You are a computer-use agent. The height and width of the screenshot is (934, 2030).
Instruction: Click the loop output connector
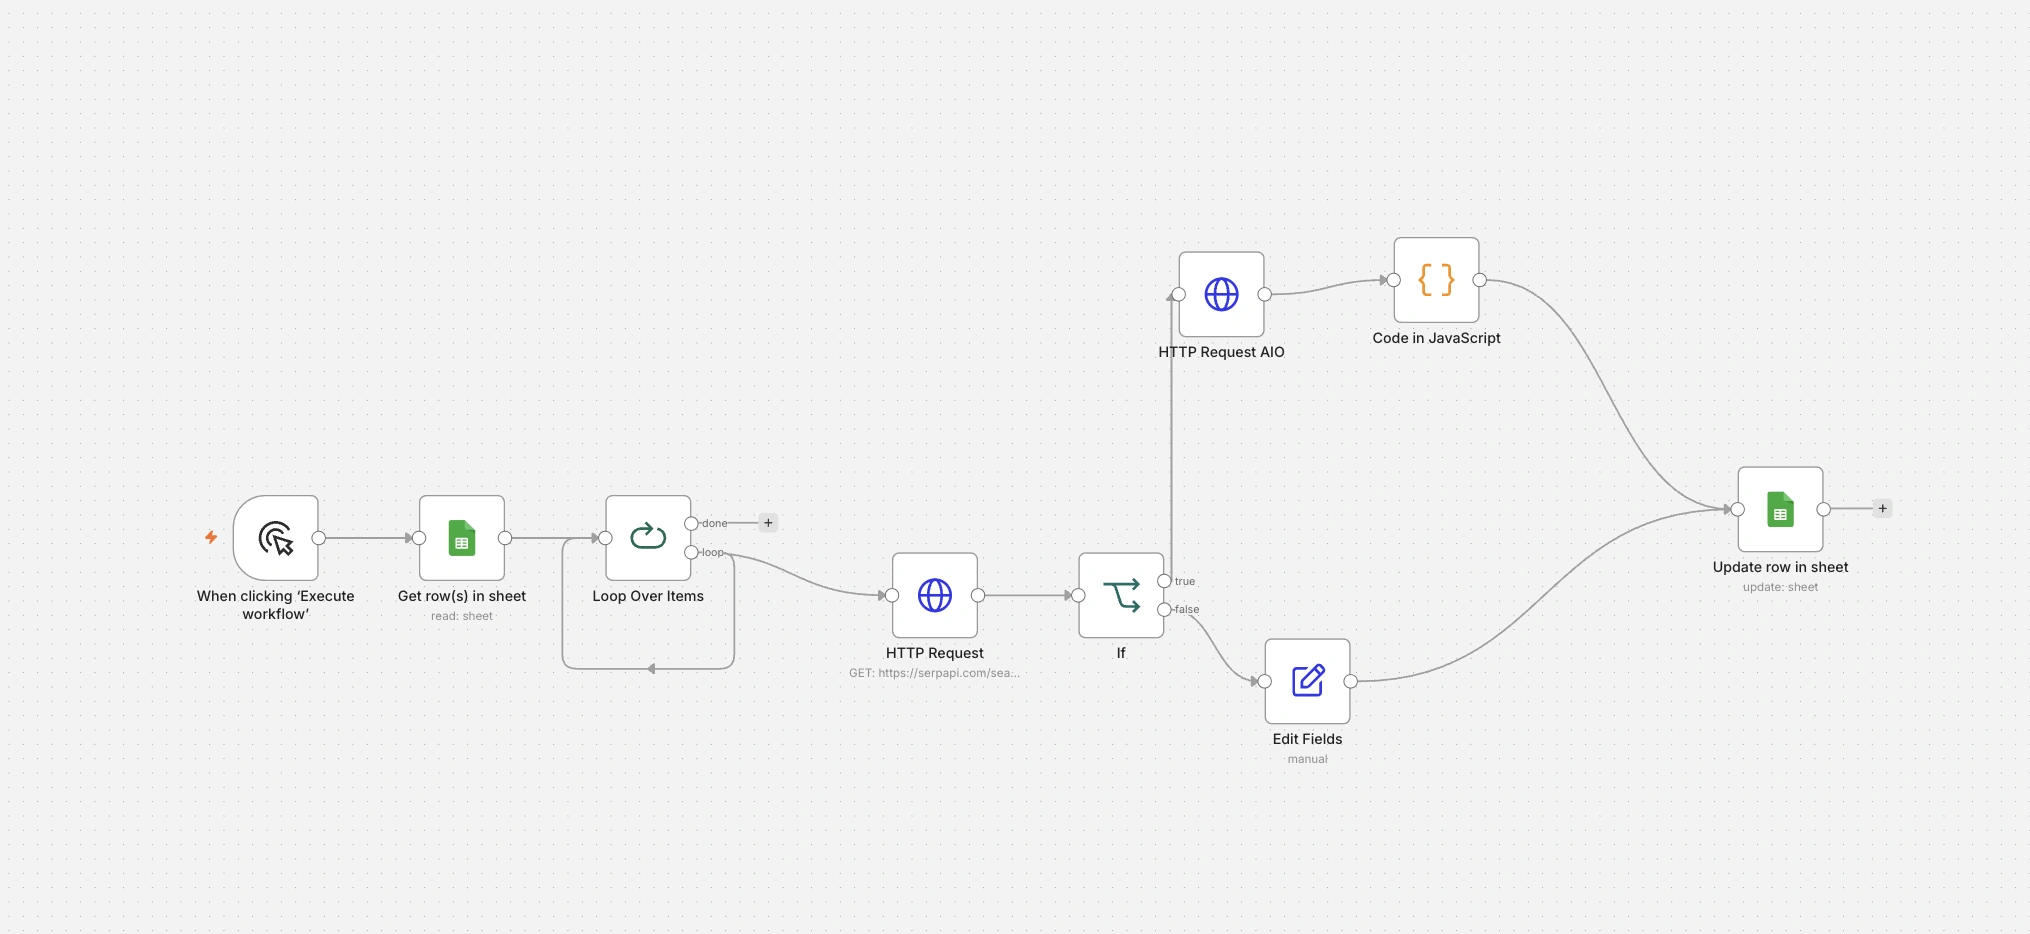pyautogui.click(x=691, y=552)
